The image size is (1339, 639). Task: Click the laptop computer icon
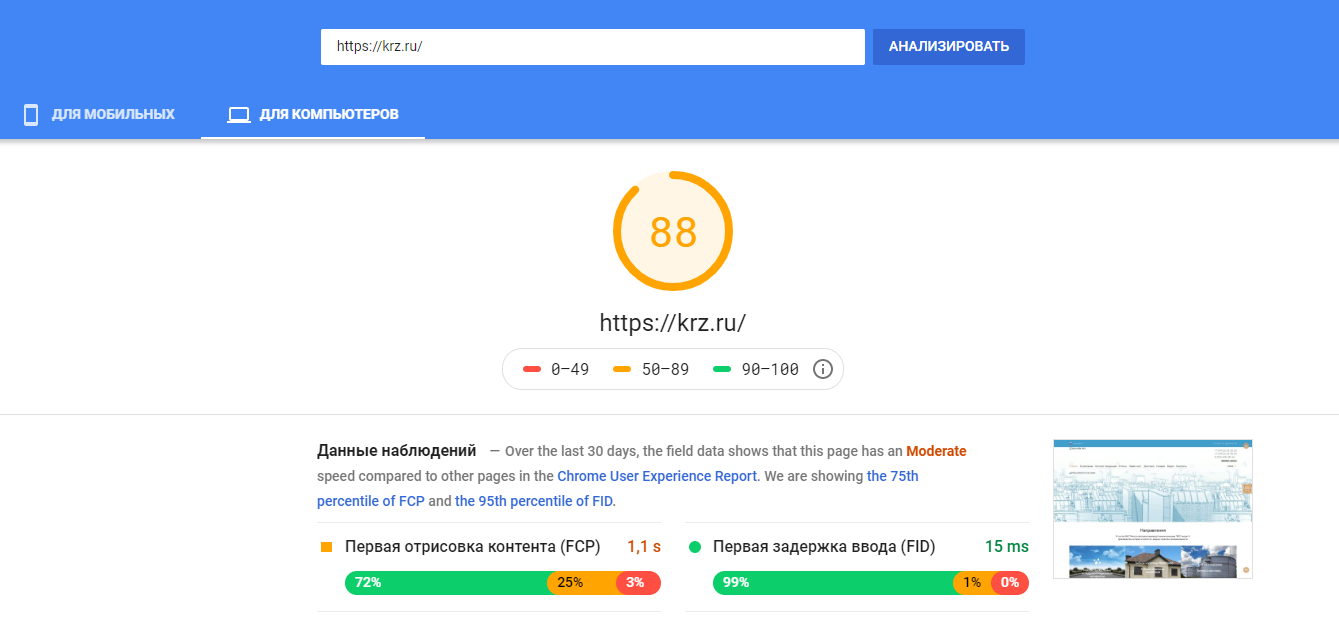tap(238, 114)
